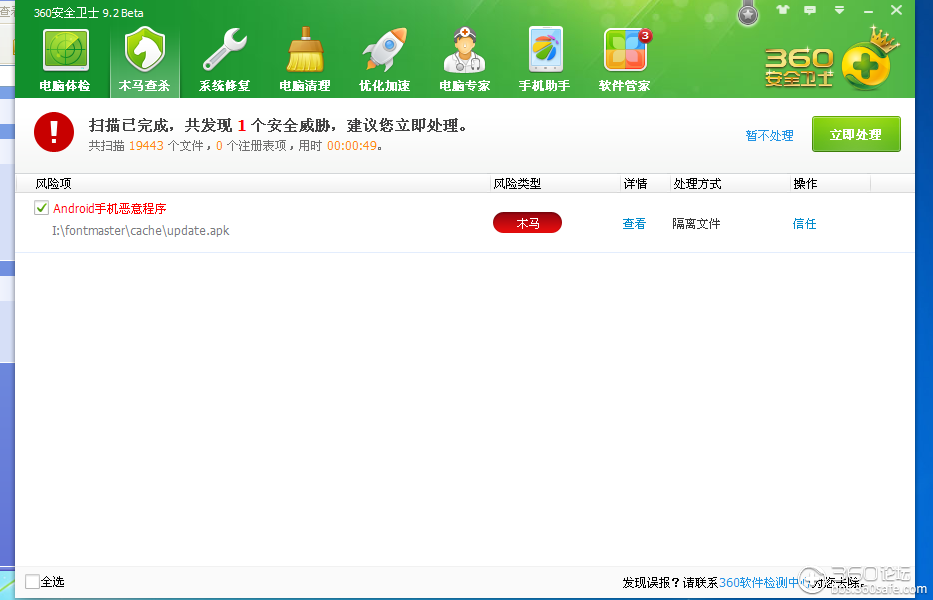The width and height of the screenshot is (933, 600).
Task: Open the feedback speech bubble icon
Action: pos(810,10)
